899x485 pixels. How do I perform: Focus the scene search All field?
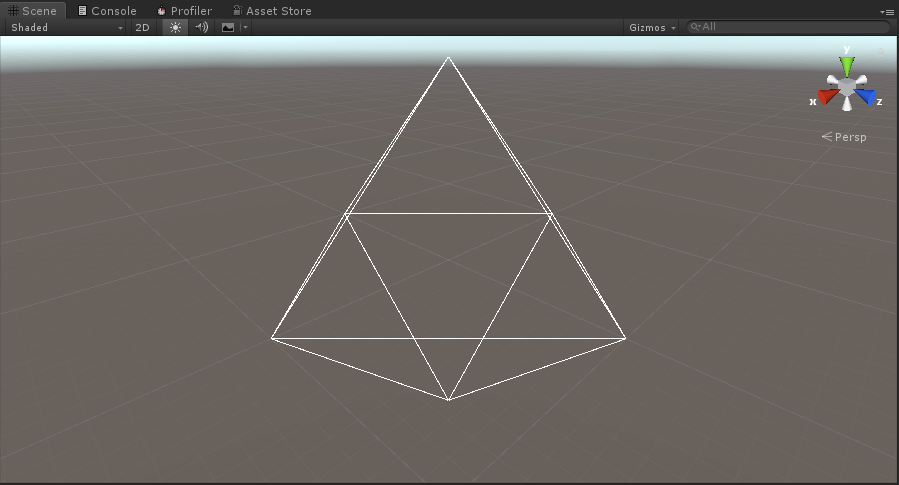pyautogui.click(x=788, y=26)
